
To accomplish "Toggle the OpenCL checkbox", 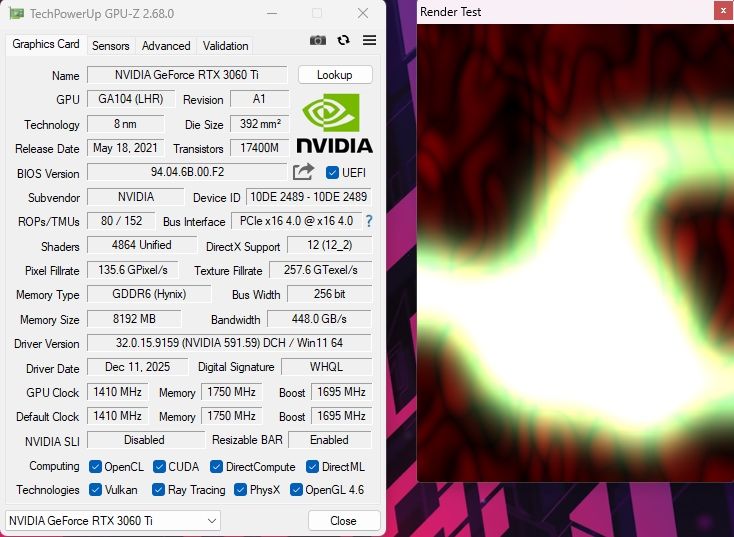I will click(x=95, y=466).
